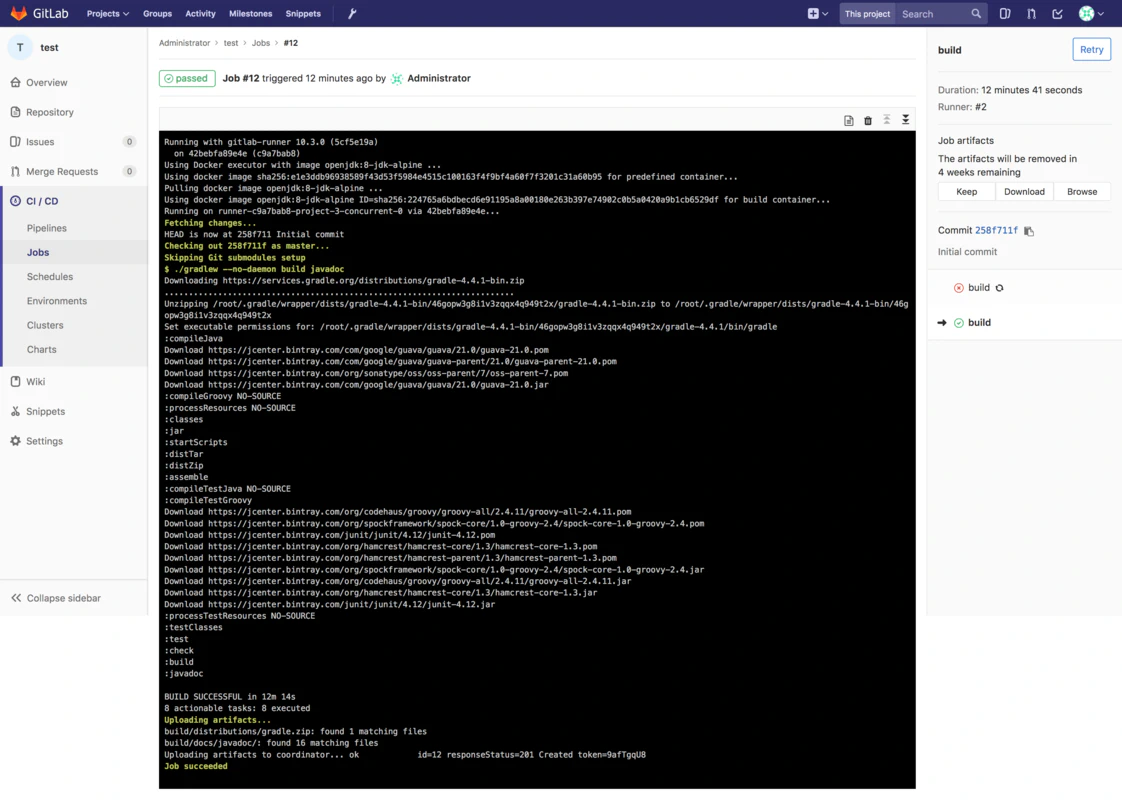Open the Todos icon in top bar
This screenshot has height=800, width=1122.
pos(1058,14)
